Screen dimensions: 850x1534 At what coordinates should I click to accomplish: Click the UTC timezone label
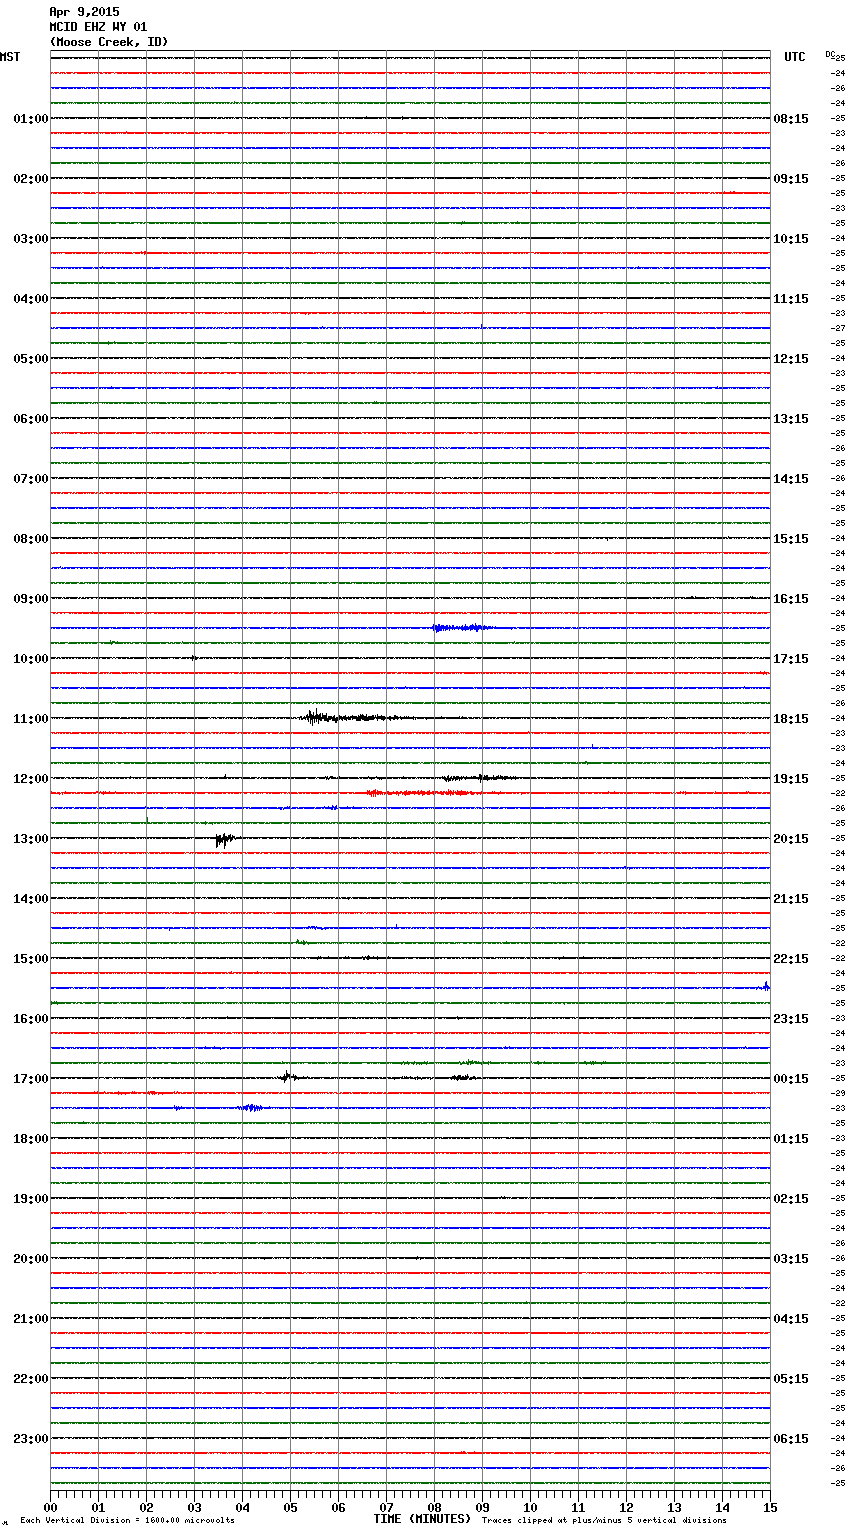(x=794, y=57)
